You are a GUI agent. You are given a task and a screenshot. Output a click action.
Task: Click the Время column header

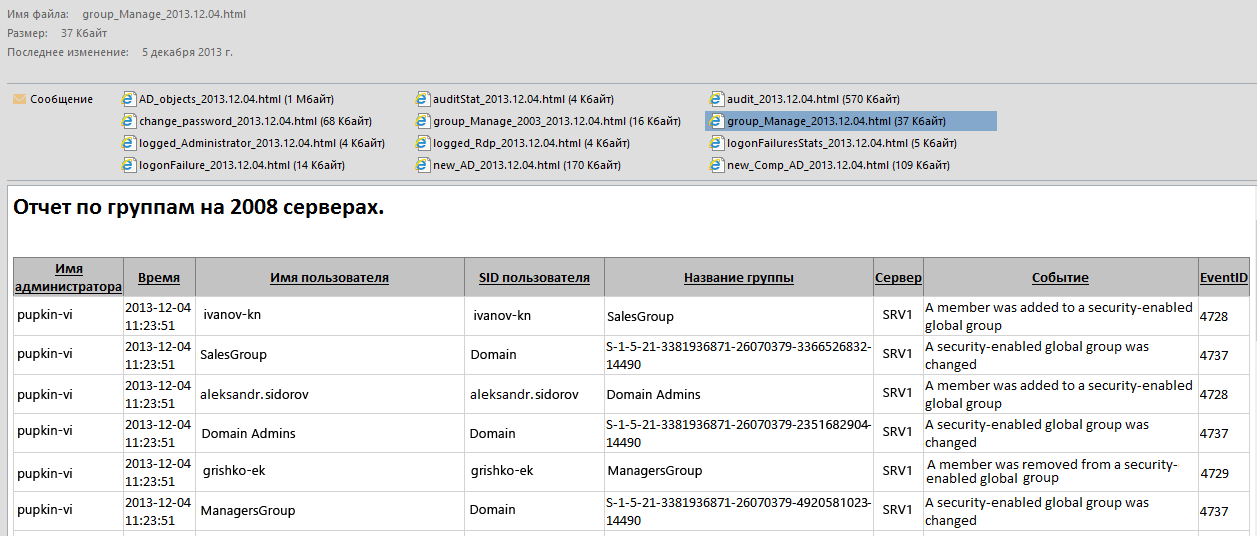point(159,277)
